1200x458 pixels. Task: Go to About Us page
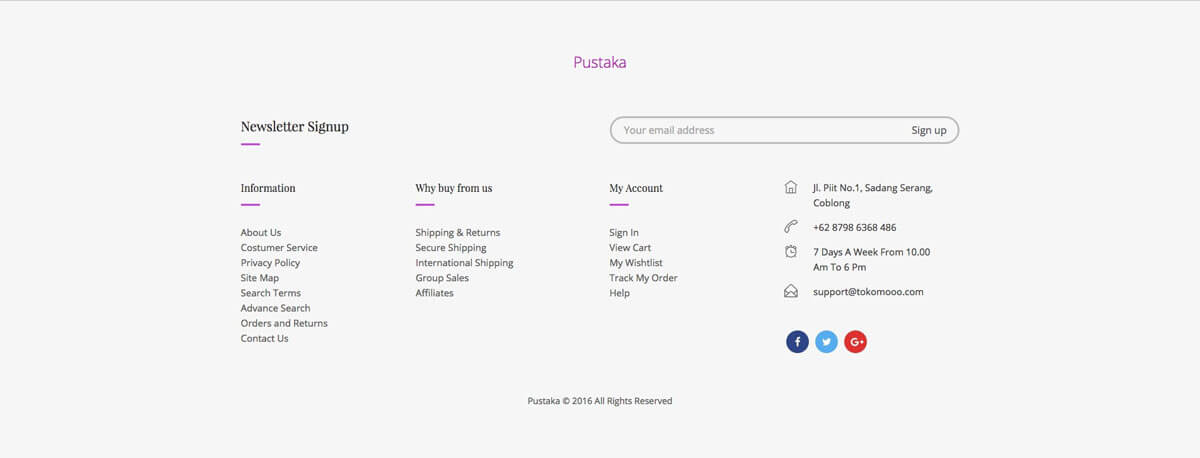[261, 233]
